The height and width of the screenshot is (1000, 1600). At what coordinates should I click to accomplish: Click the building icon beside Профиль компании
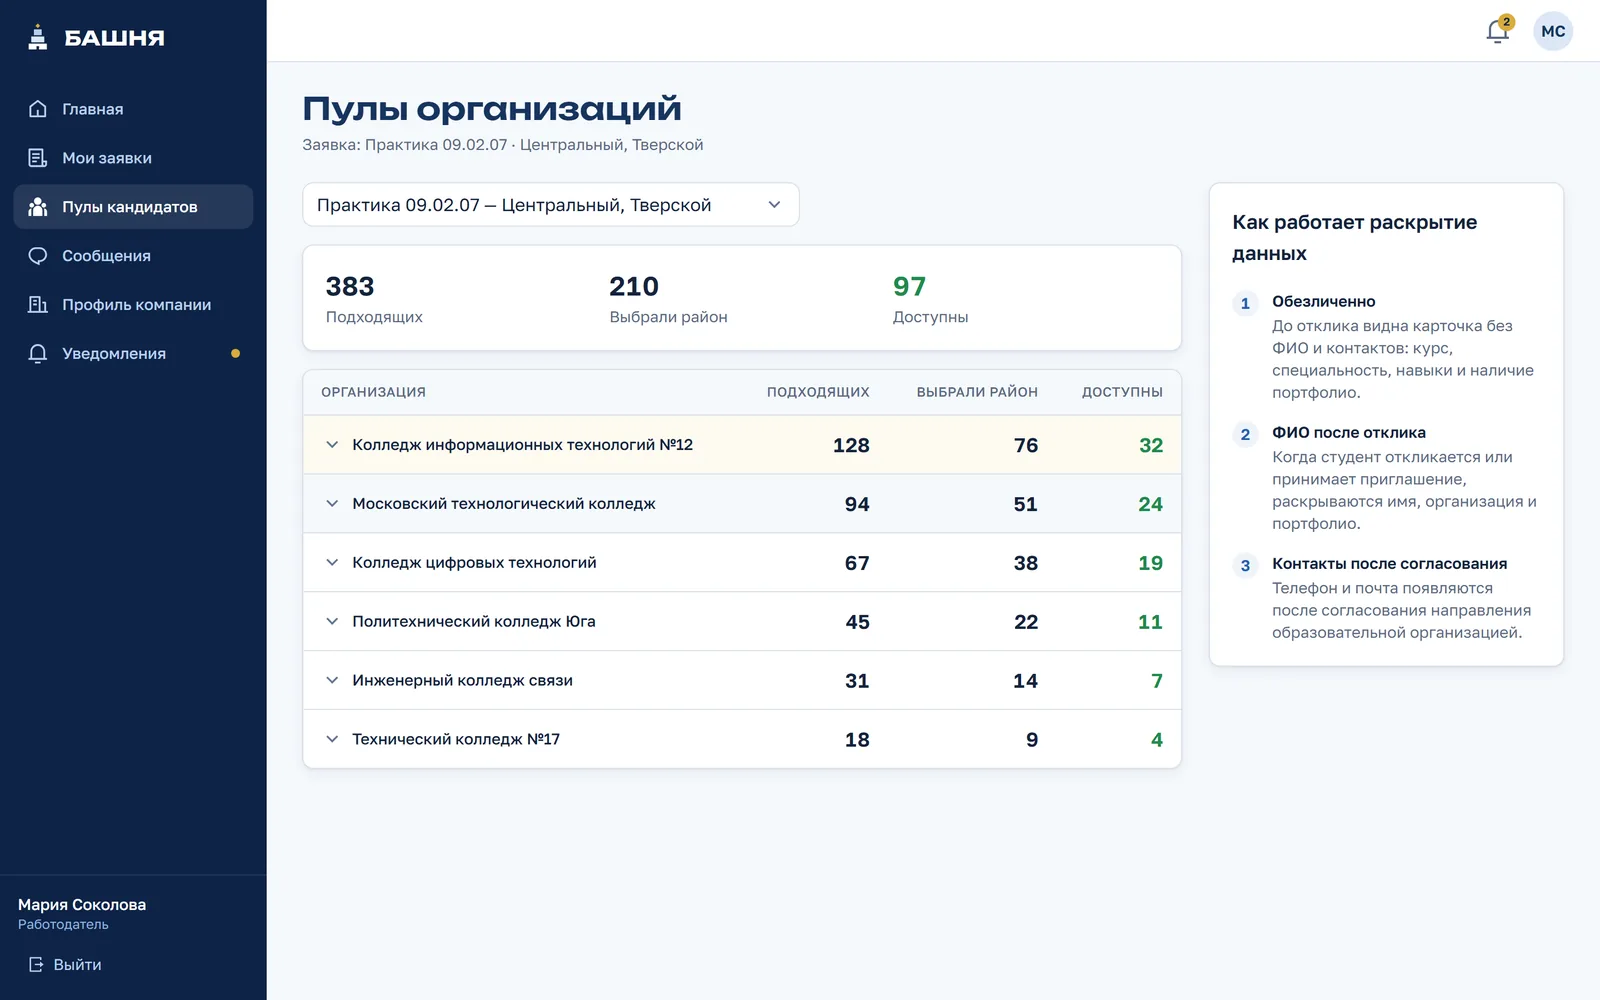point(38,305)
